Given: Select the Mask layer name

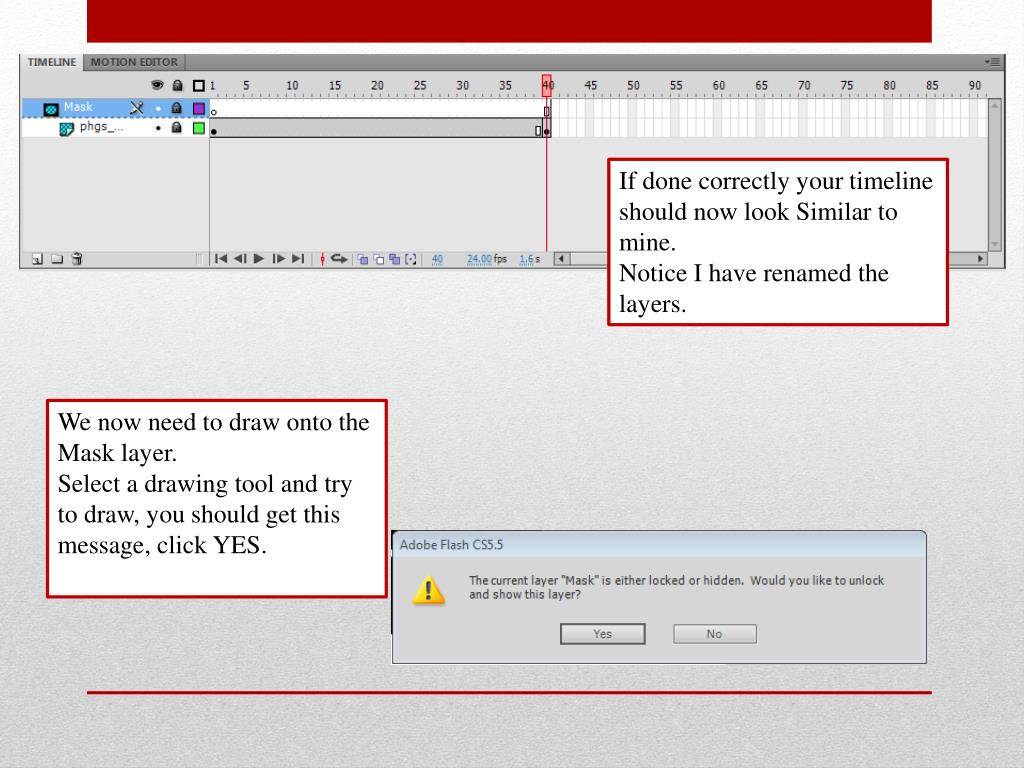Looking at the screenshot, I should coord(78,107).
